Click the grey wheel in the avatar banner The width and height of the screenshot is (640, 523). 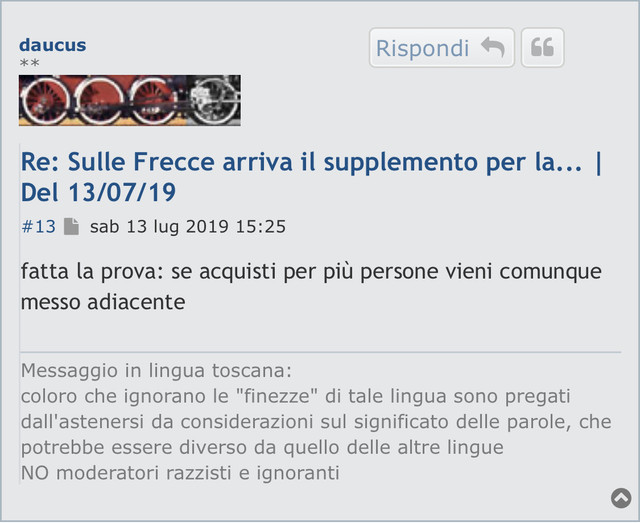point(214,100)
